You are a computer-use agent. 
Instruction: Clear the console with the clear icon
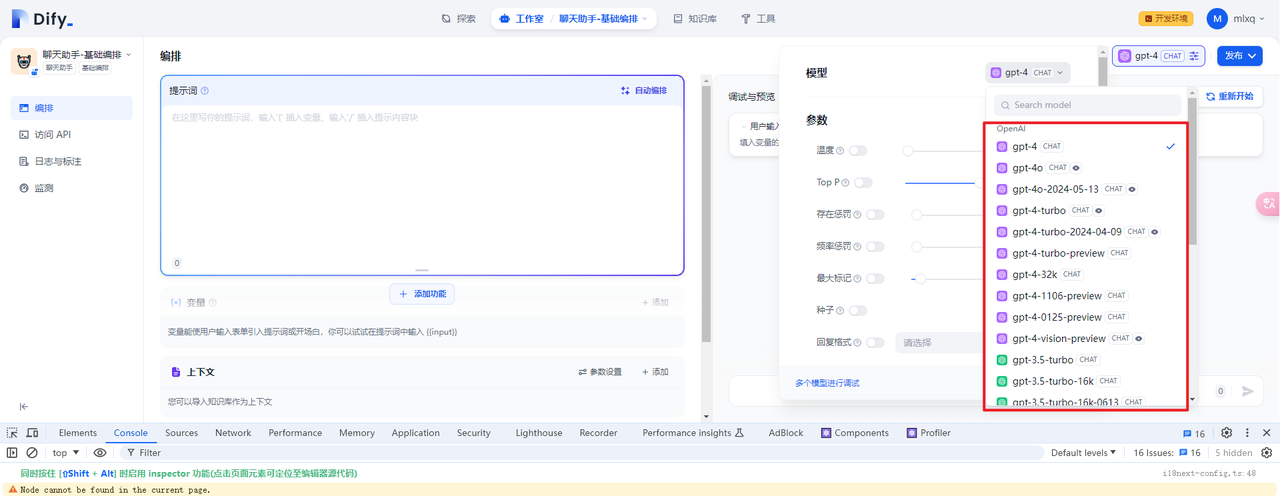click(32, 453)
